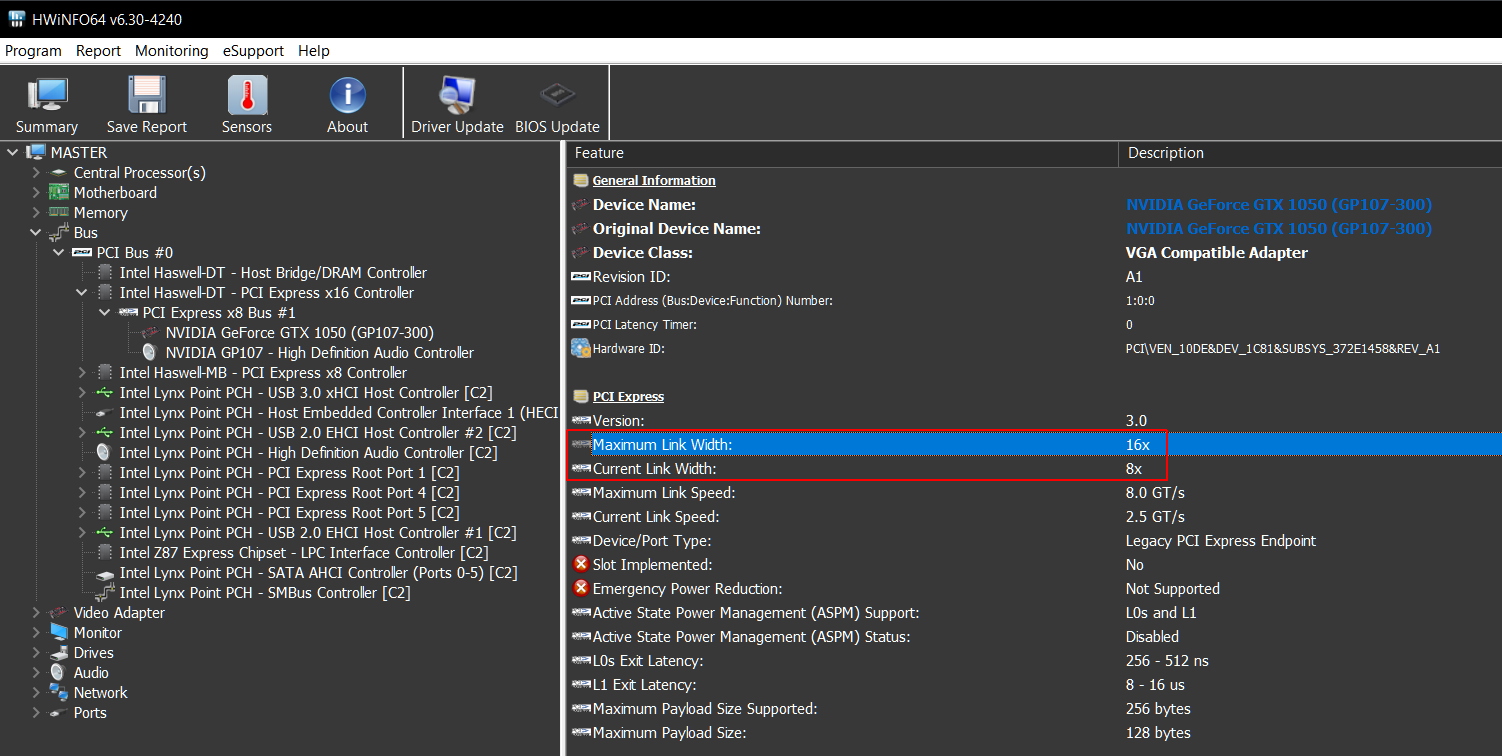The height and width of the screenshot is (756, 1502).
Task: Select Intel Z87 Express Chipset LPC Interface Controller
Action: (304, 552)
